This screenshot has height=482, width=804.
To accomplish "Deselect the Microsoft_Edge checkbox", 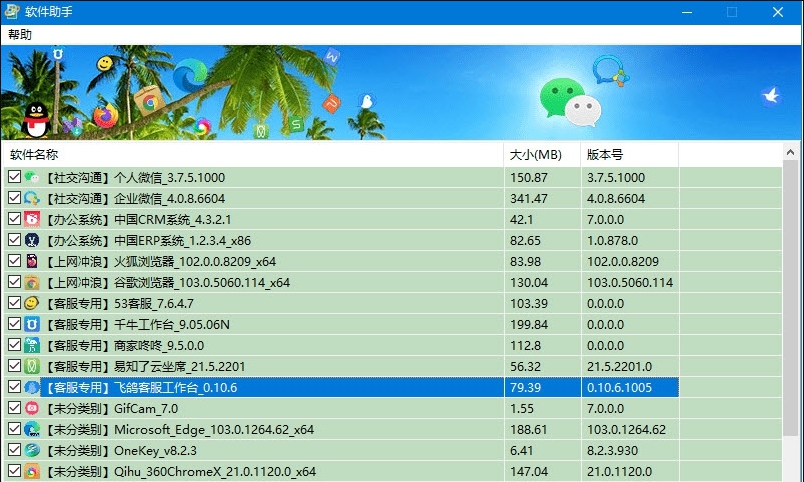I will tap(14, 429).
